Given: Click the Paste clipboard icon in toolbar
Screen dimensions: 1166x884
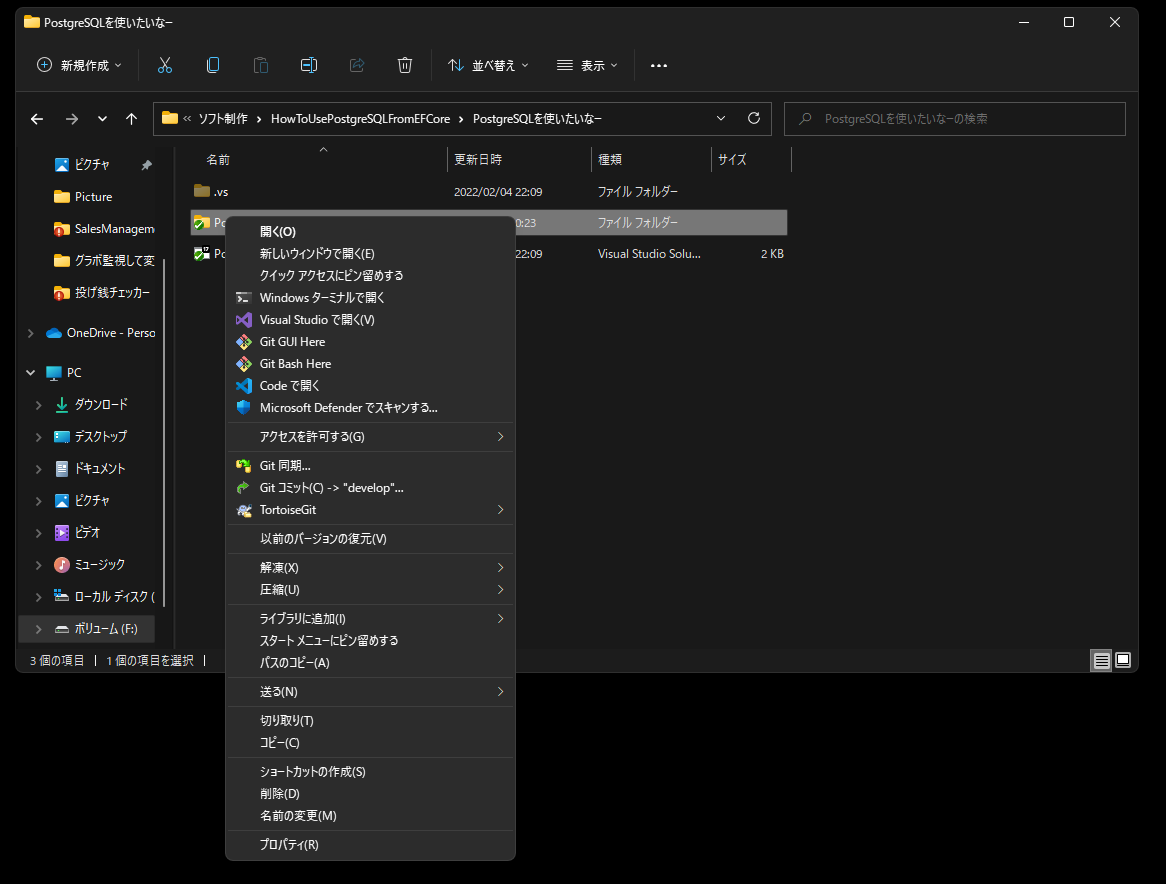Looking at the screenshot, I should (261, 65).
